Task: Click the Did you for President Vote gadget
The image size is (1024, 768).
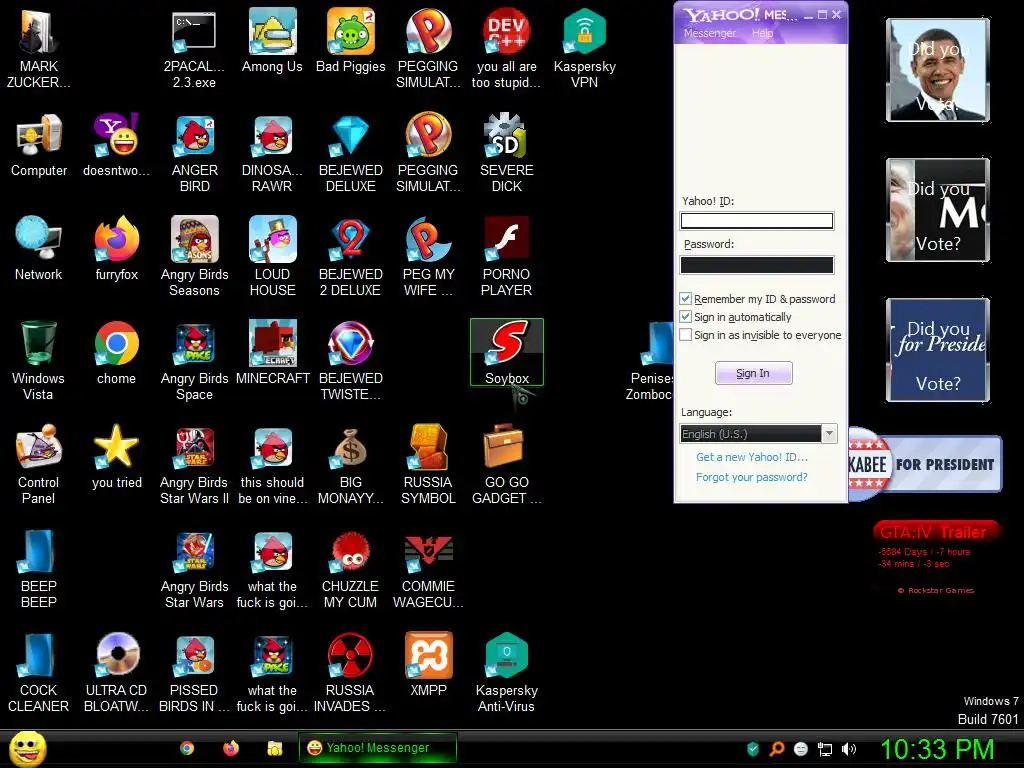Action: 938,349
